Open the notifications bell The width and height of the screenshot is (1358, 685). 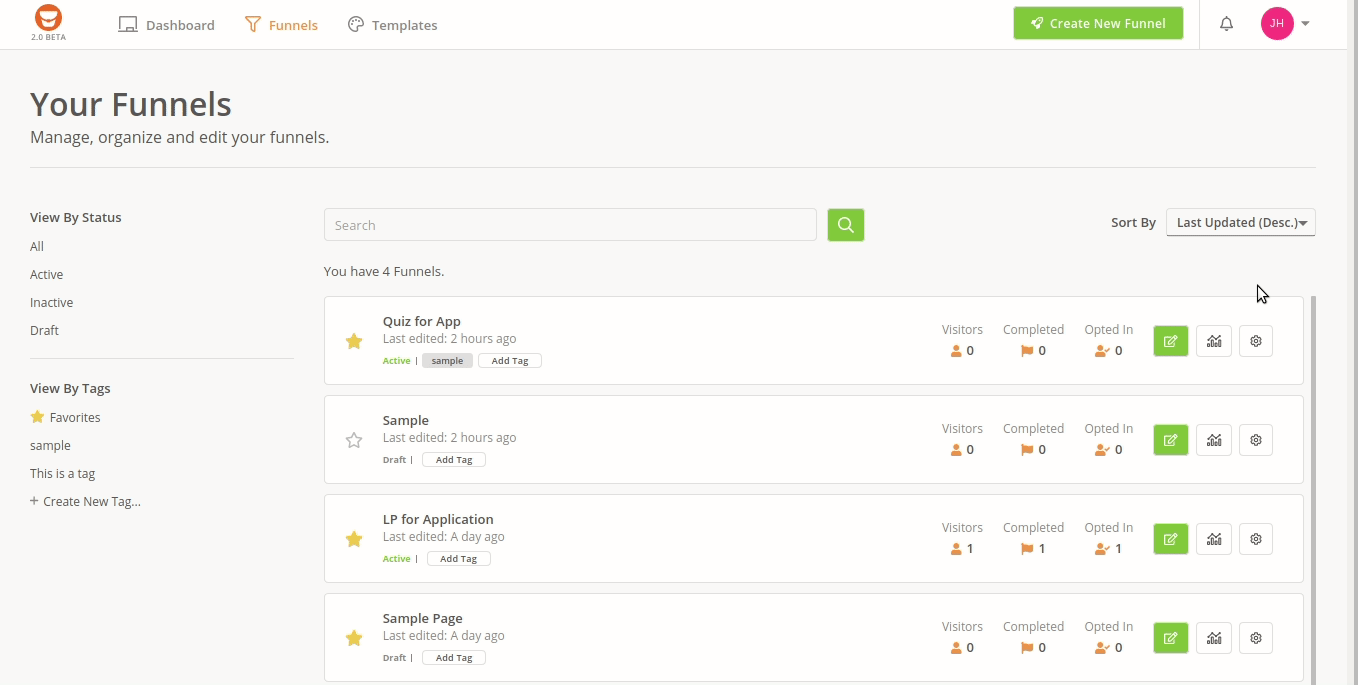(x=1227, y=24)
